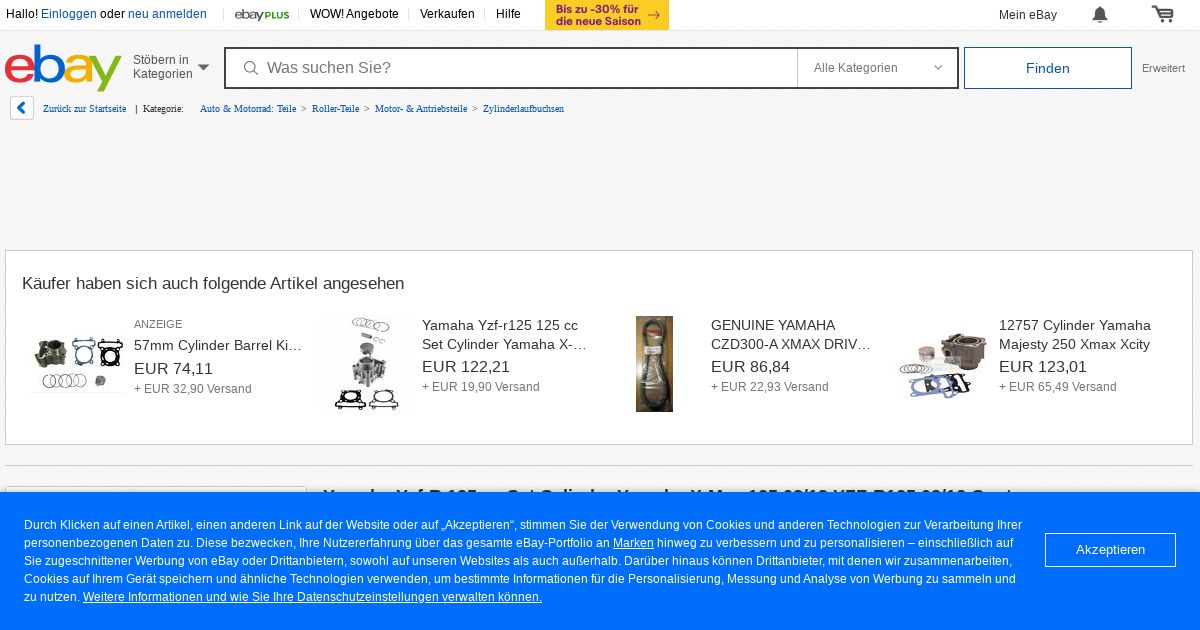
Task: Open the Erweitert advanced search link
Action: [x=1163, y=68]
